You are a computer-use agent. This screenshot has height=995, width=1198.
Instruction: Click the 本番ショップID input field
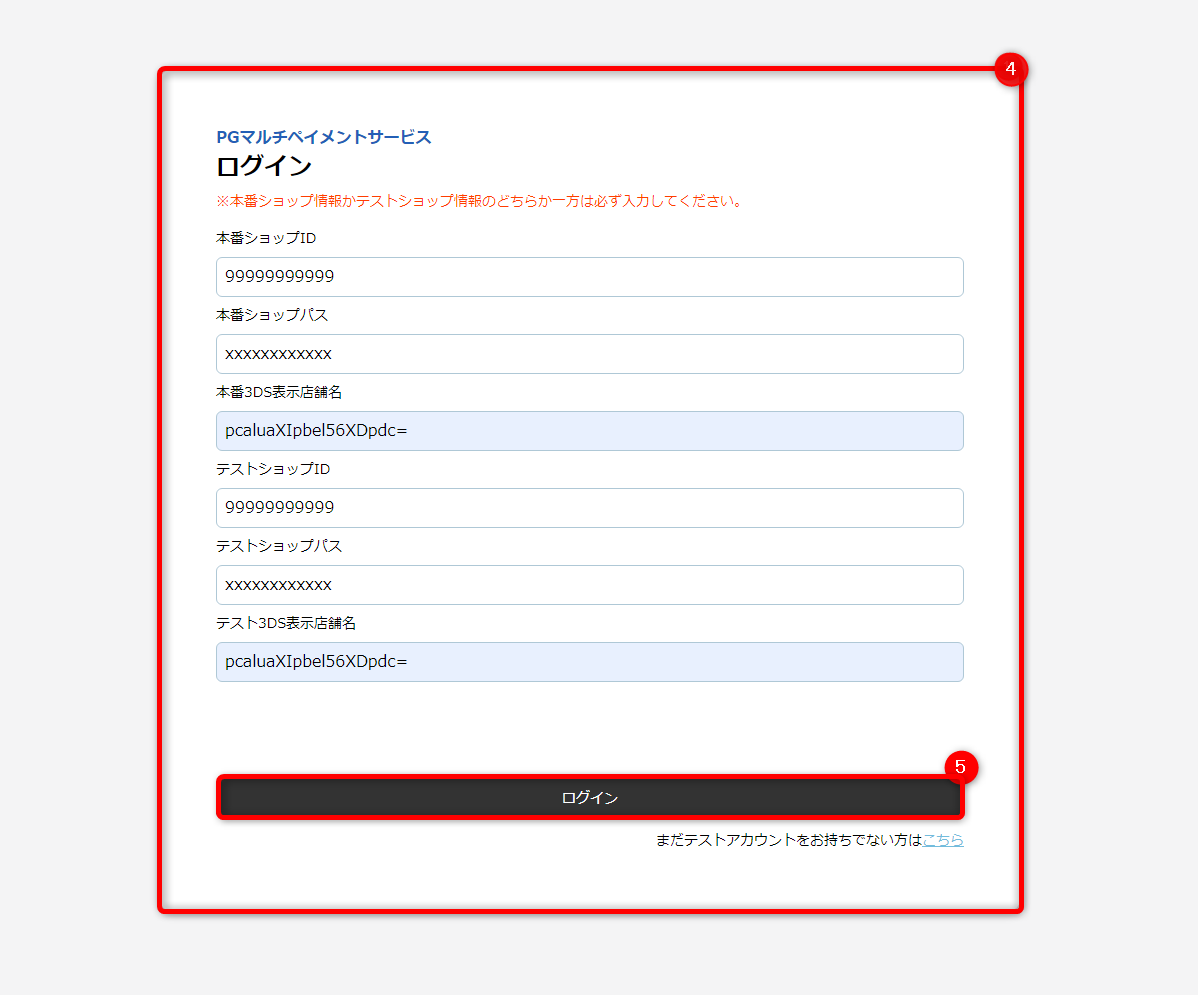pyautogui.click(x=590, y=277)
